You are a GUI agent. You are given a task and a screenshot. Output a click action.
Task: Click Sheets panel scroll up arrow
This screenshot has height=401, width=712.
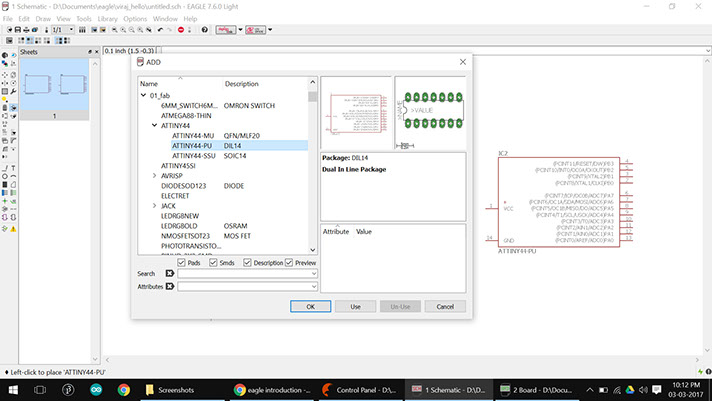95,64
